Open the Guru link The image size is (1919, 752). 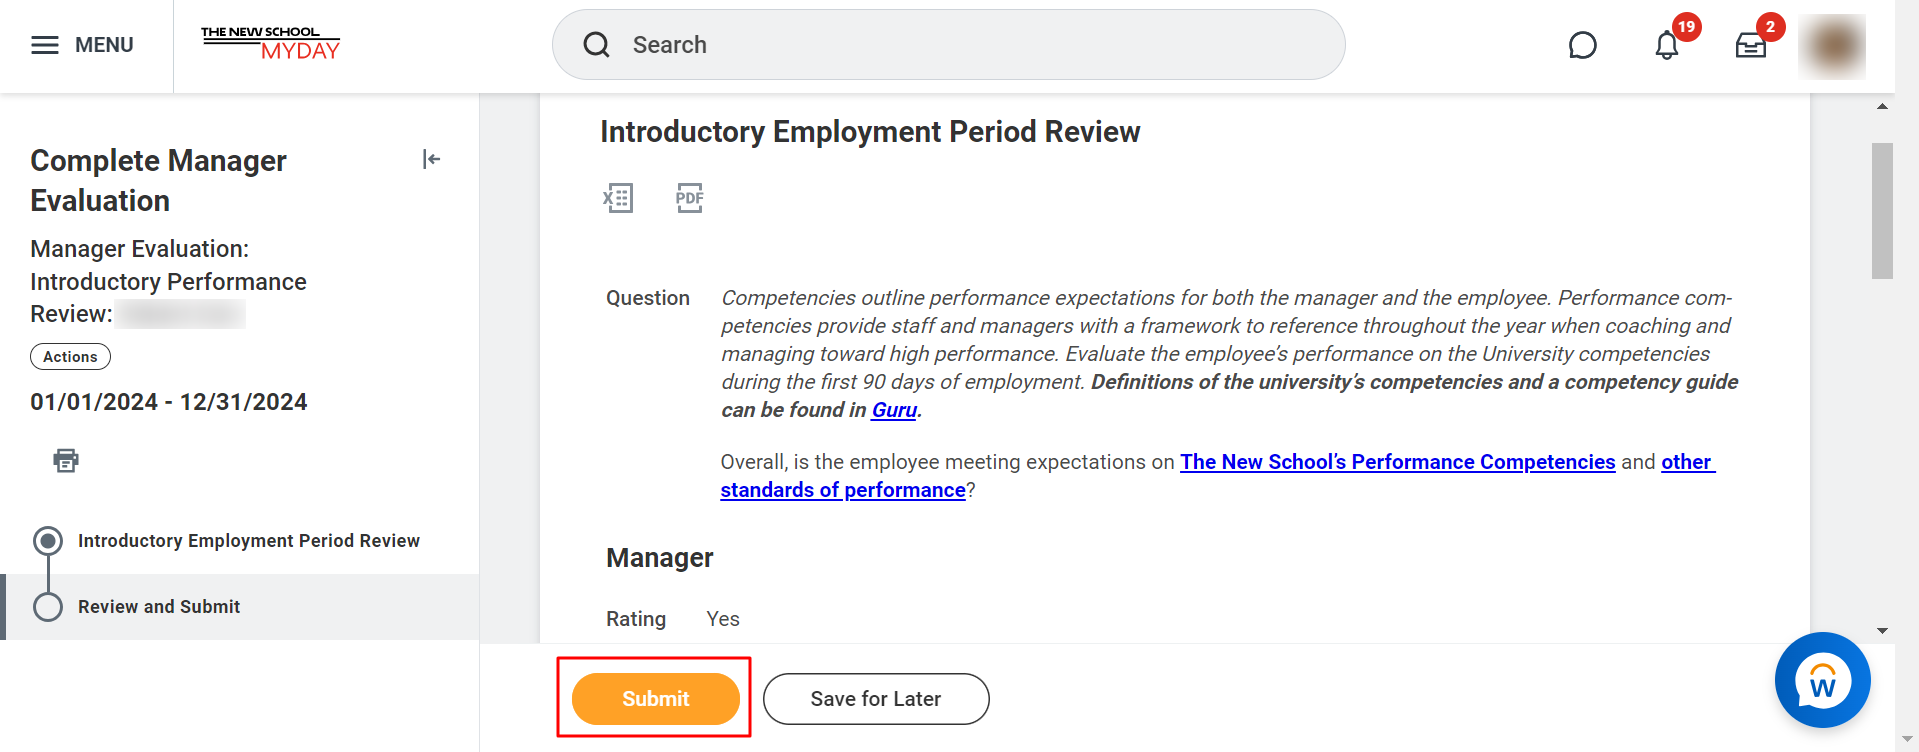click(894, 410)
